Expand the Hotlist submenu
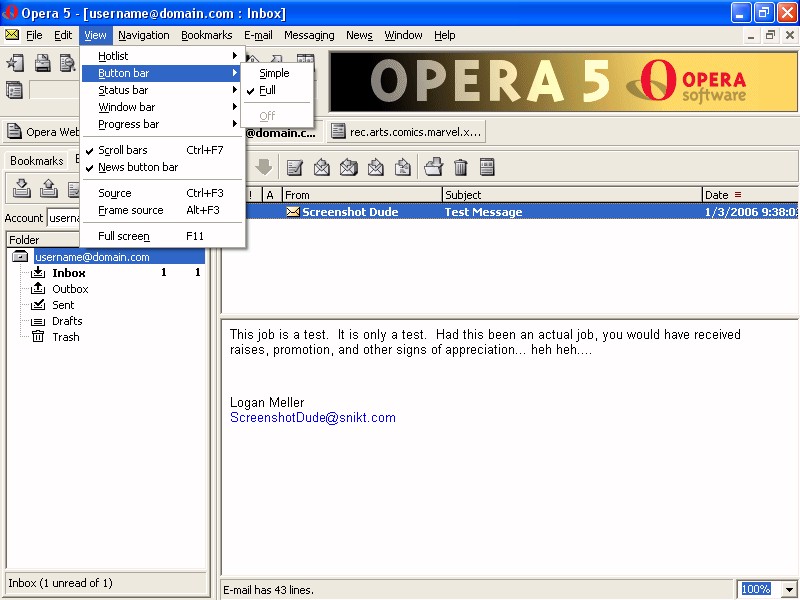This screenshot has height=600, width=800. pyautogui.click(x=163, y=56)
